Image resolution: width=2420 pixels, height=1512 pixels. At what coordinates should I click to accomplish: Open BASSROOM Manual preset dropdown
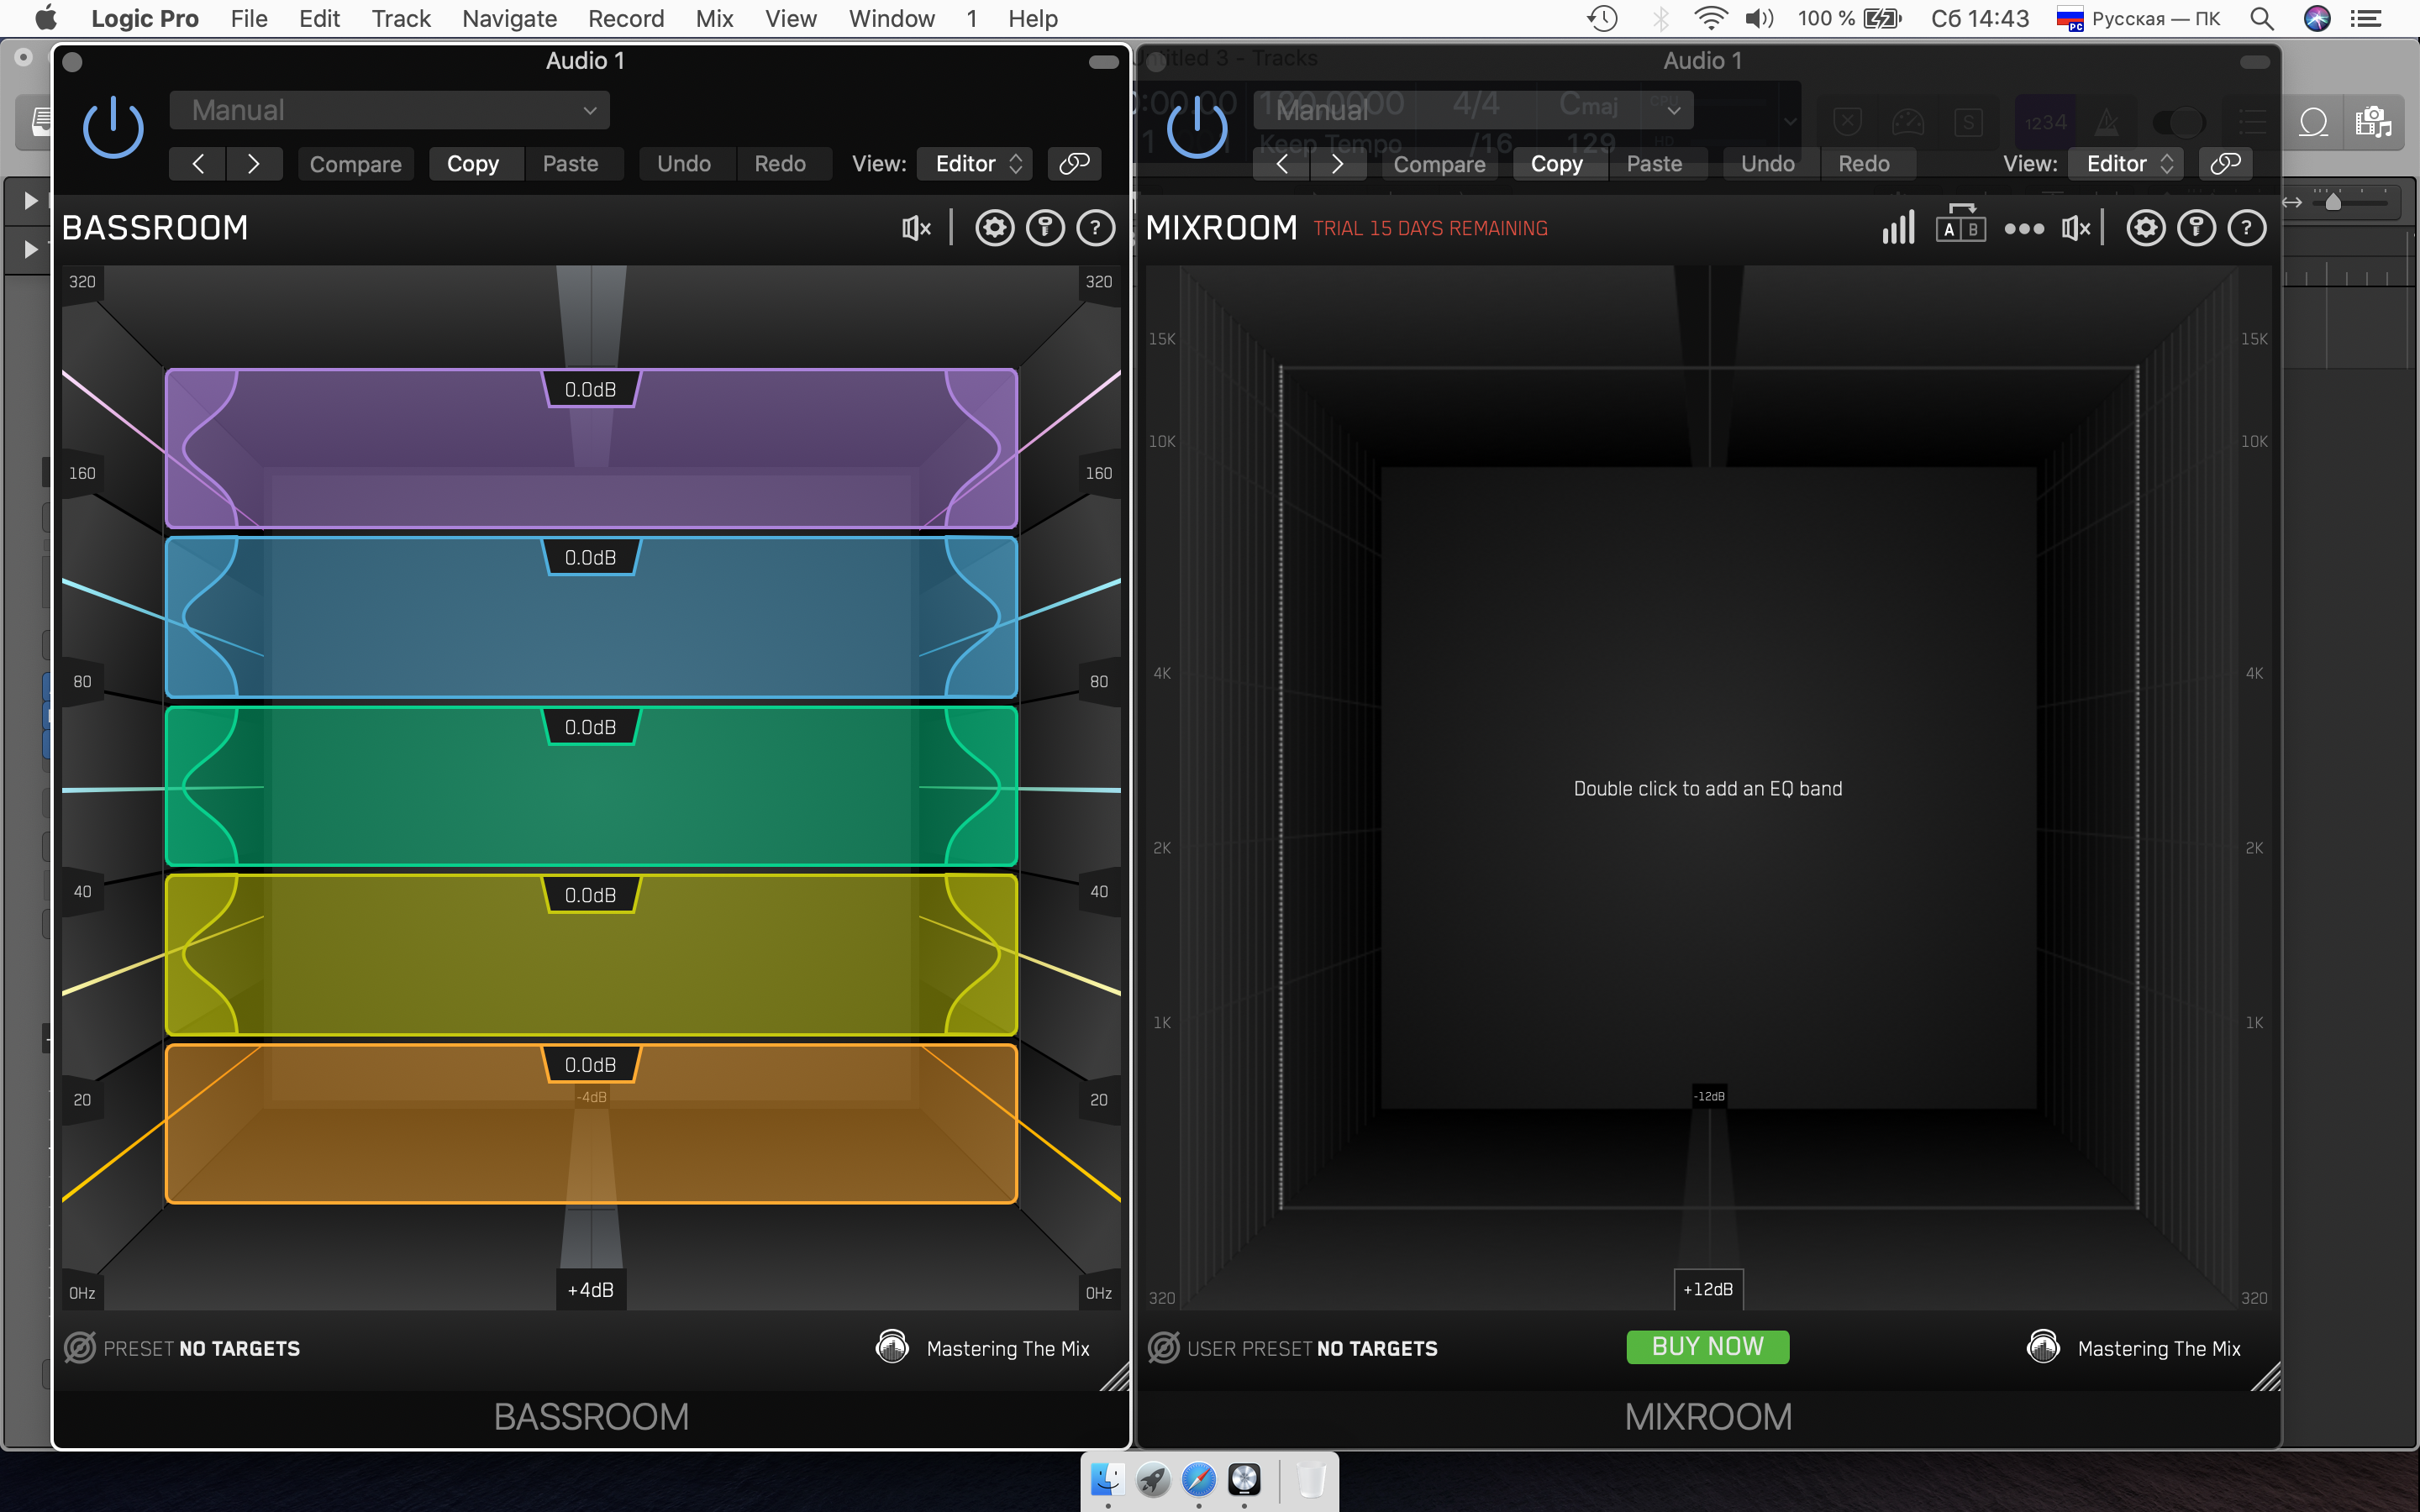click(389, 110)
